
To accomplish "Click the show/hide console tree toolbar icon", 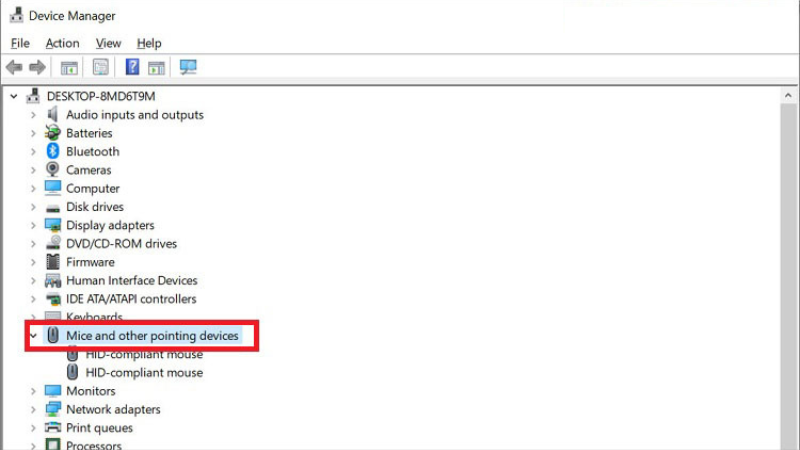I will [x=69, y=67].
